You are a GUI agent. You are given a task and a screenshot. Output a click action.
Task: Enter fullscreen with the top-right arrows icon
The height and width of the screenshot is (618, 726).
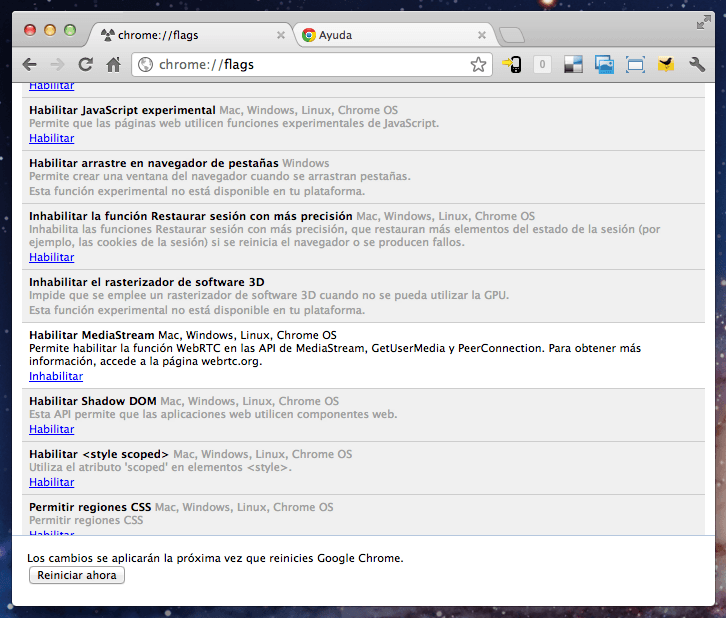click(704, 21)
